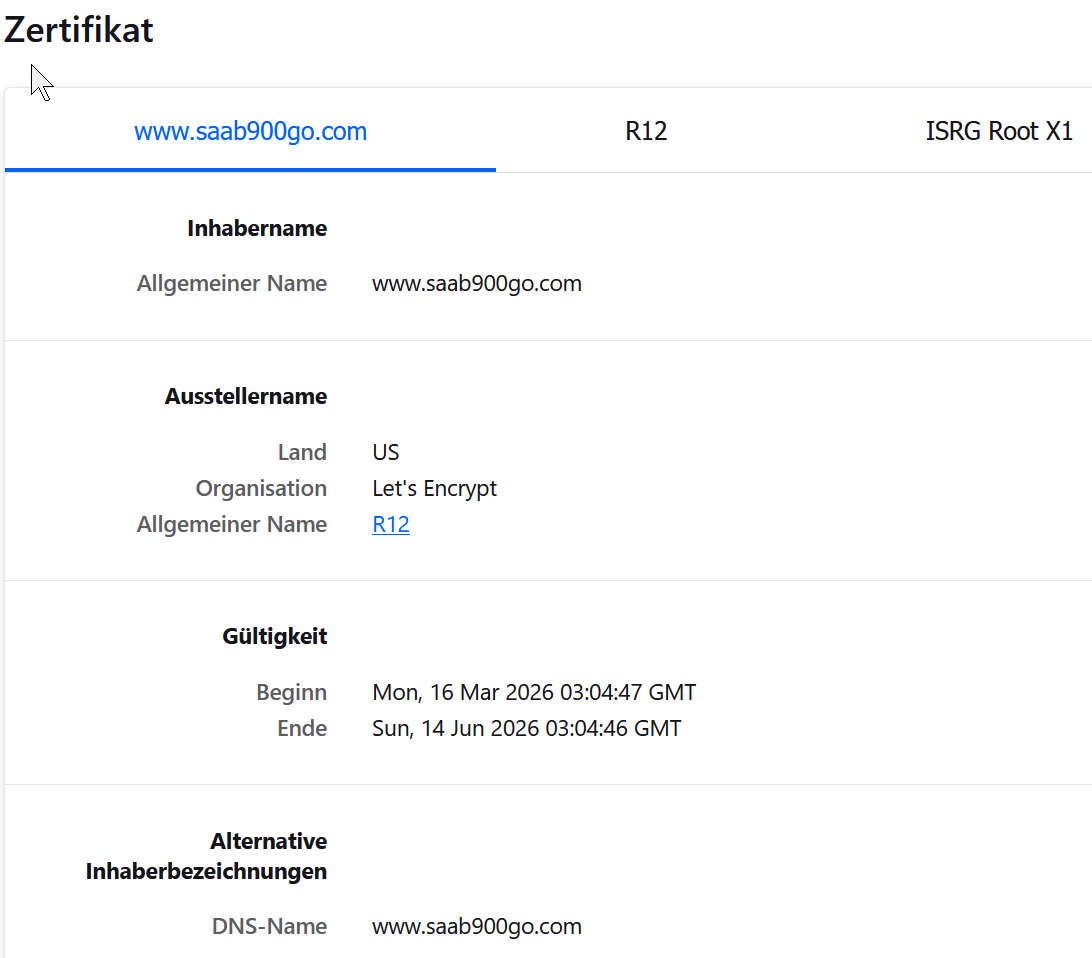Click the Ende field label
The image size is (1092, 958).
point(302,728)
